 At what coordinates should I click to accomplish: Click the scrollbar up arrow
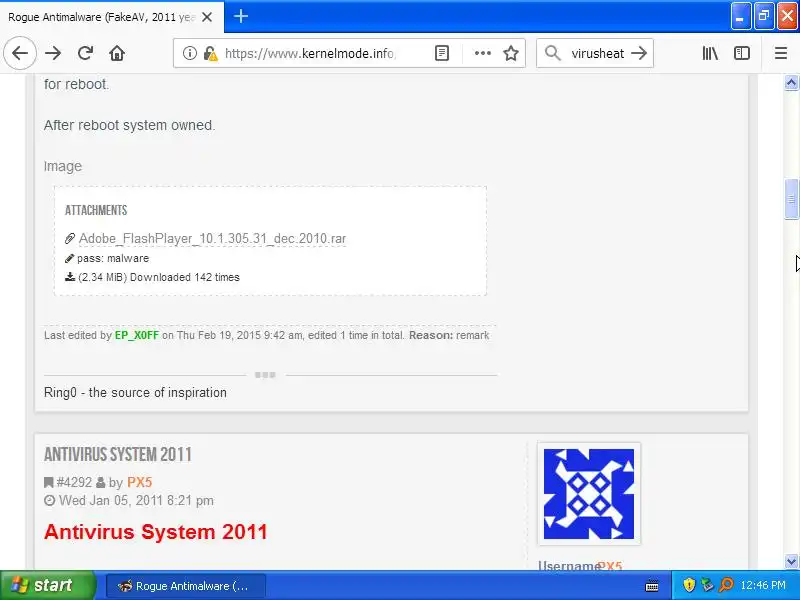pos(791,83)
